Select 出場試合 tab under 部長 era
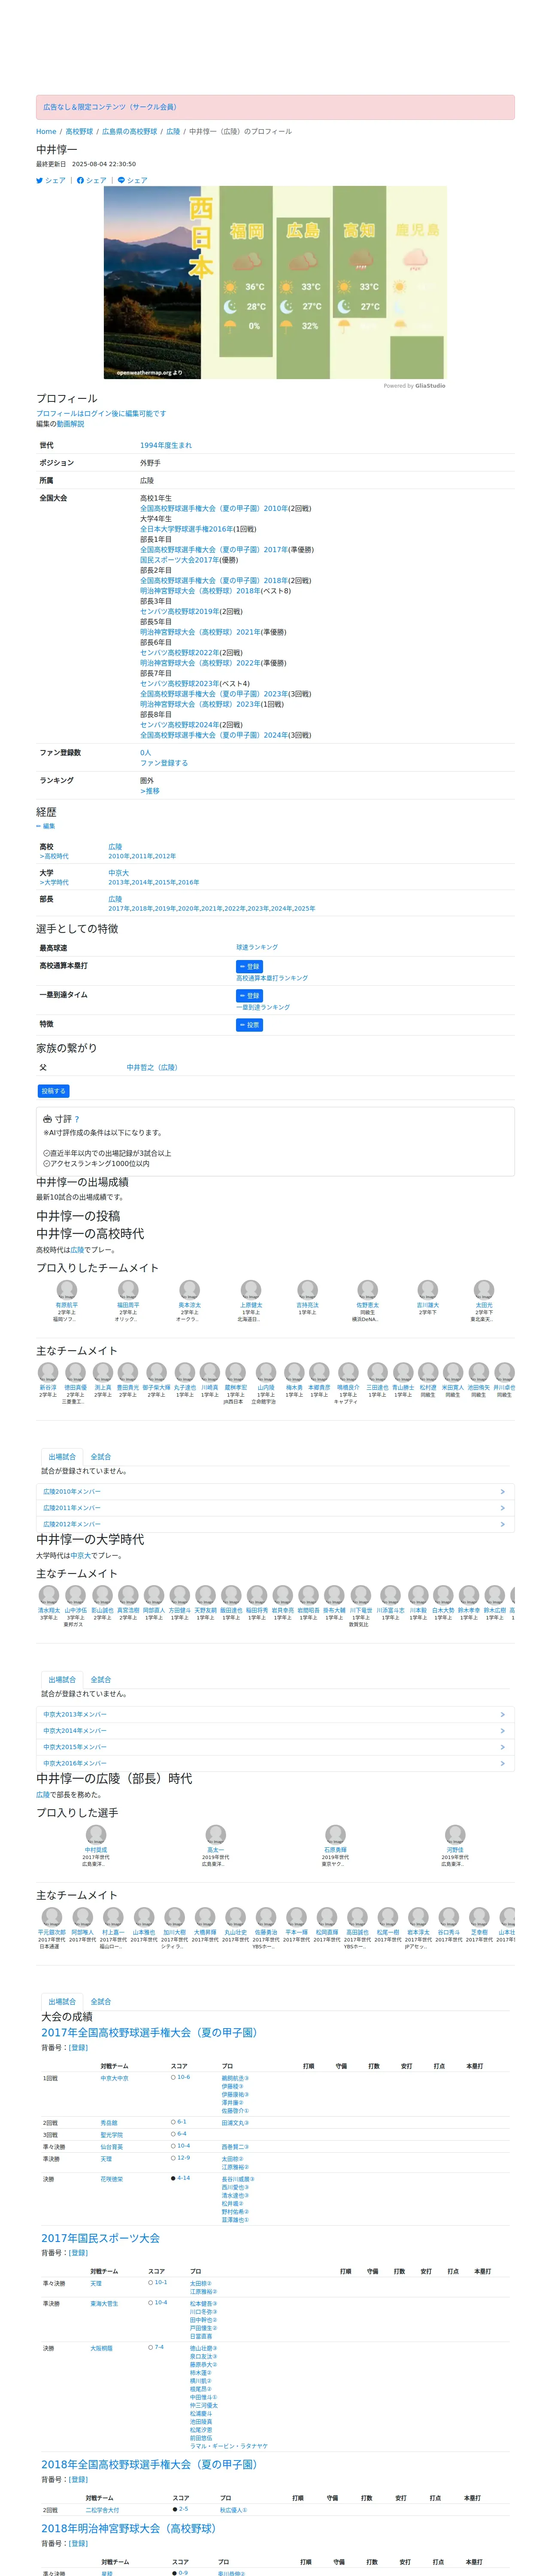 62,2002
